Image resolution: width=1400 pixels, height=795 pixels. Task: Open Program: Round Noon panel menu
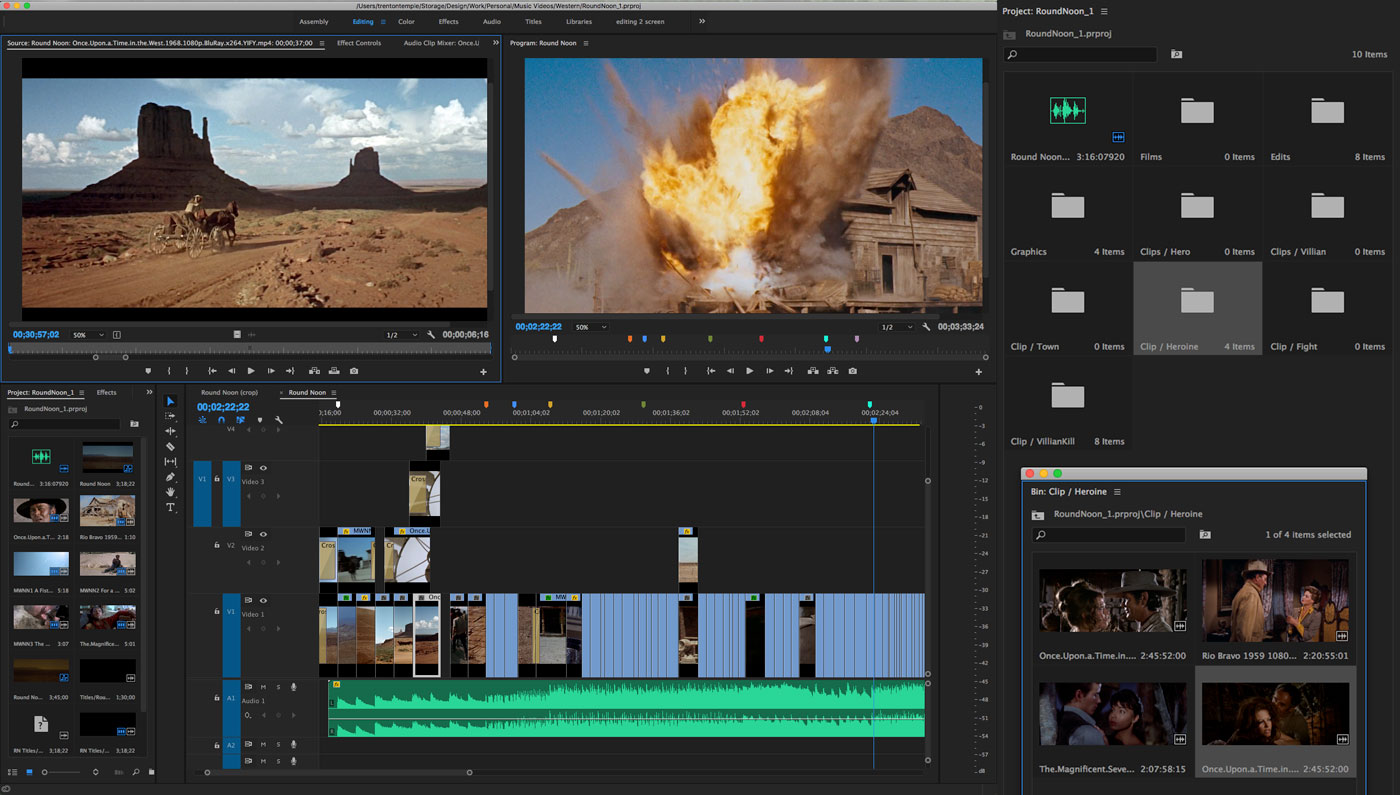586,43
